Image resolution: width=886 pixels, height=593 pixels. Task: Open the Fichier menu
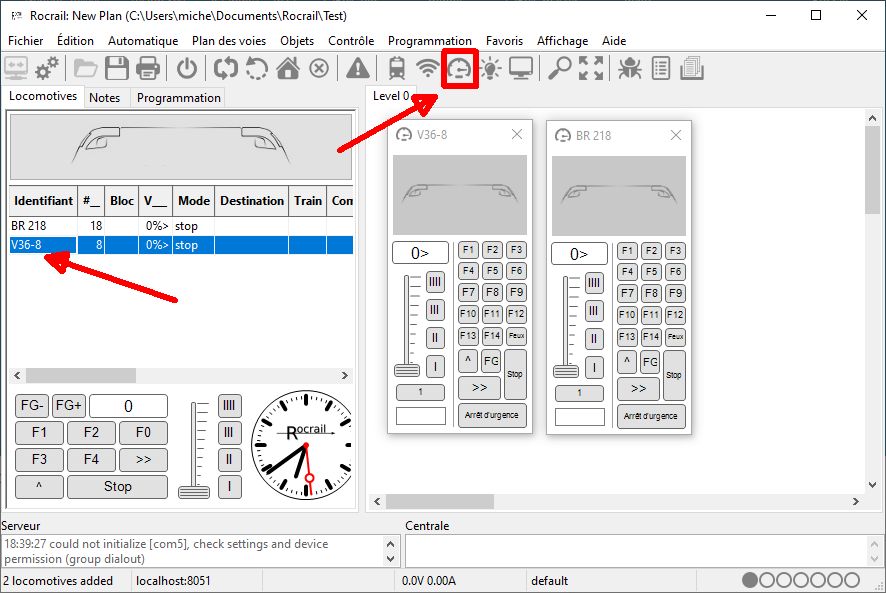(x=25, y=41)
